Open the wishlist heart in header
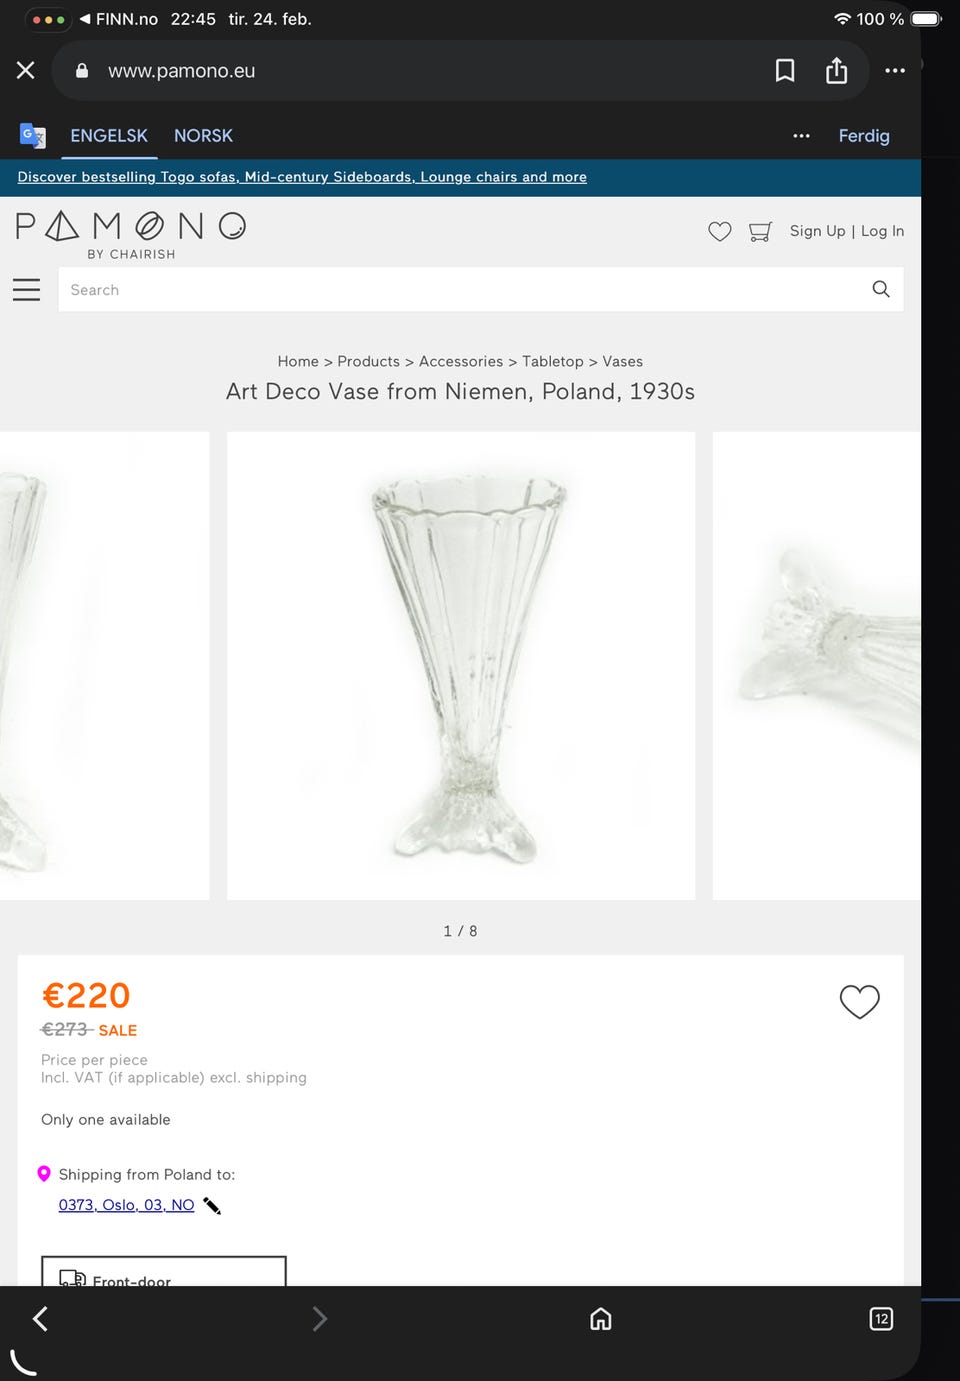Viewport: 960px width, 1381px height. pyautogui.click(x=719, y=231)
